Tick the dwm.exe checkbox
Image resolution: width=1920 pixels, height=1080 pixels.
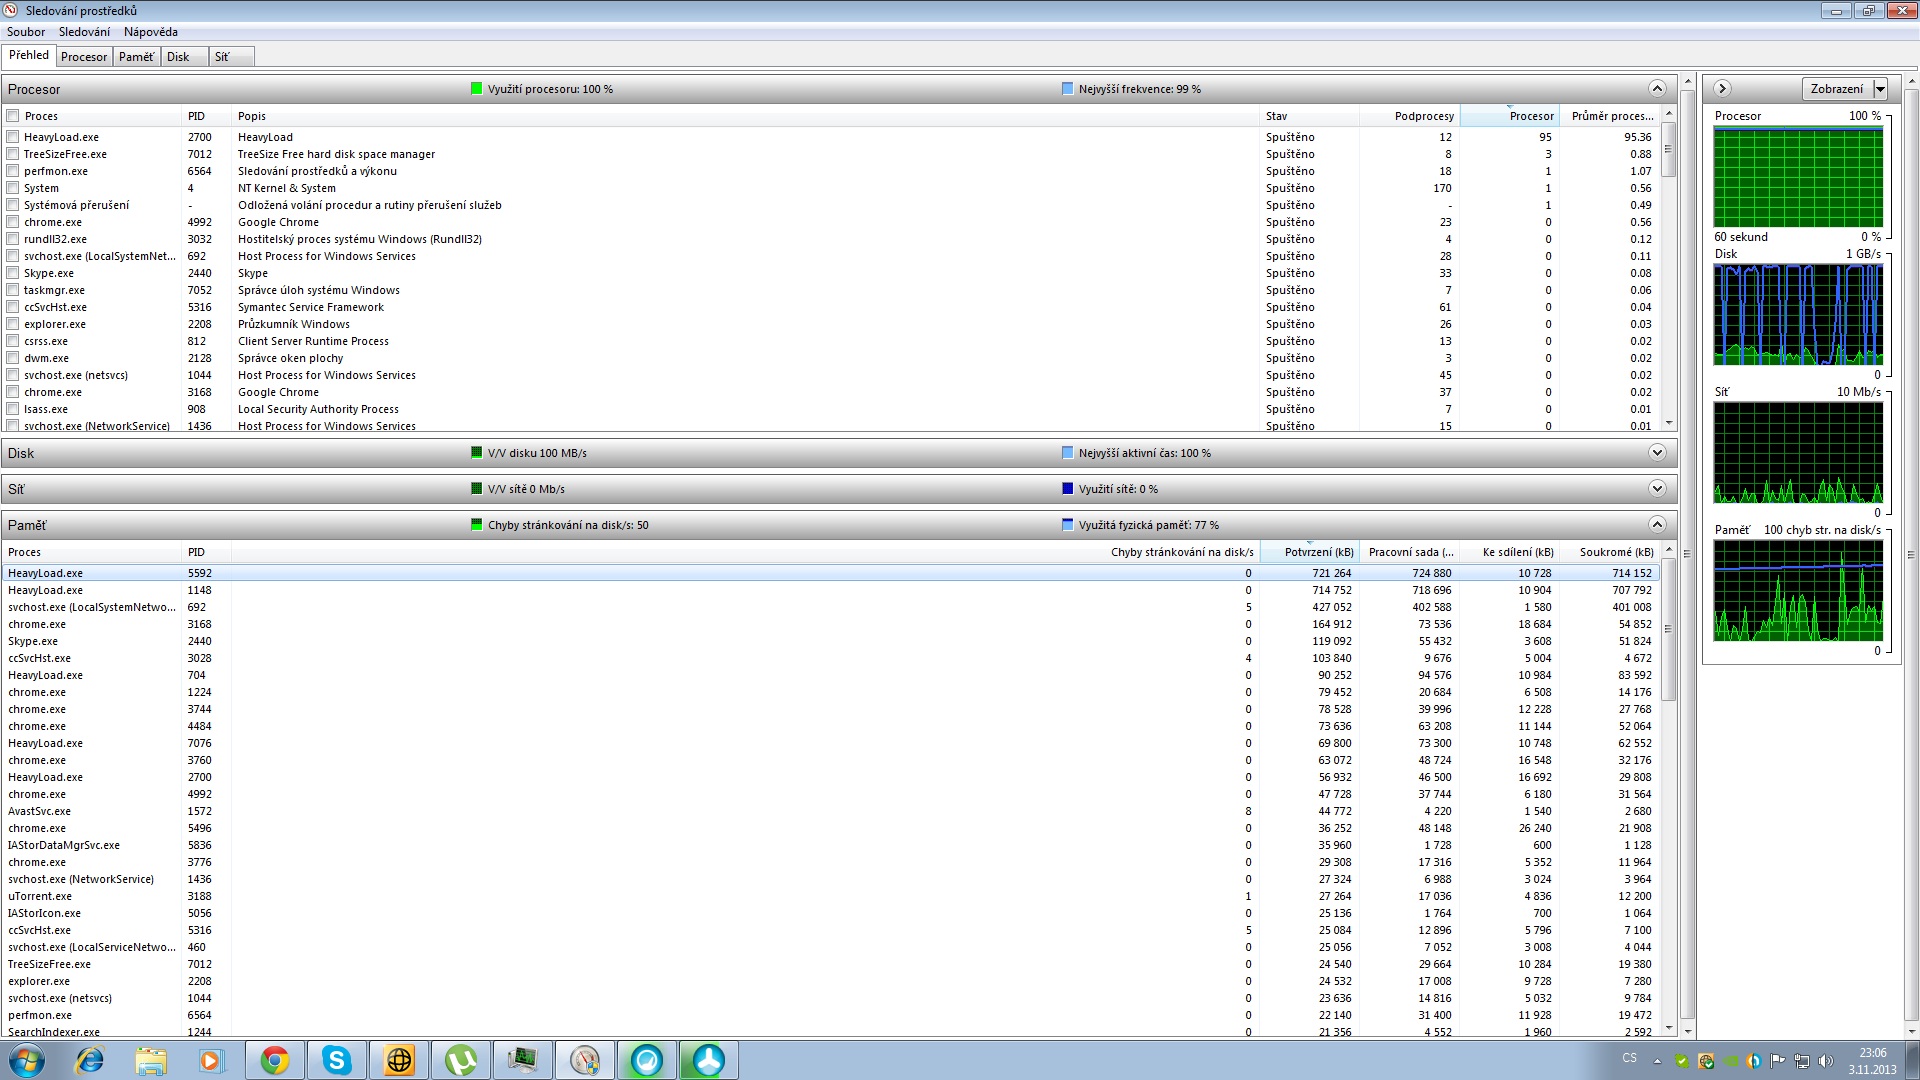point(13,358)
